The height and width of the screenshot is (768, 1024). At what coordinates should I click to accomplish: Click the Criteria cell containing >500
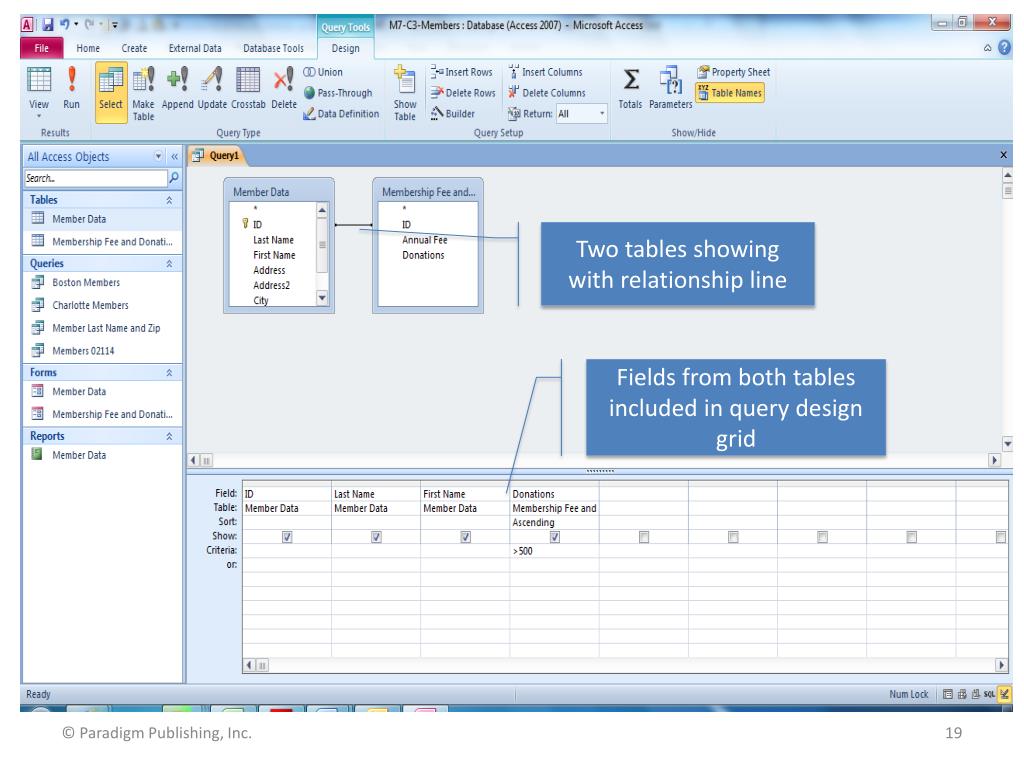(x=554, y=551)
